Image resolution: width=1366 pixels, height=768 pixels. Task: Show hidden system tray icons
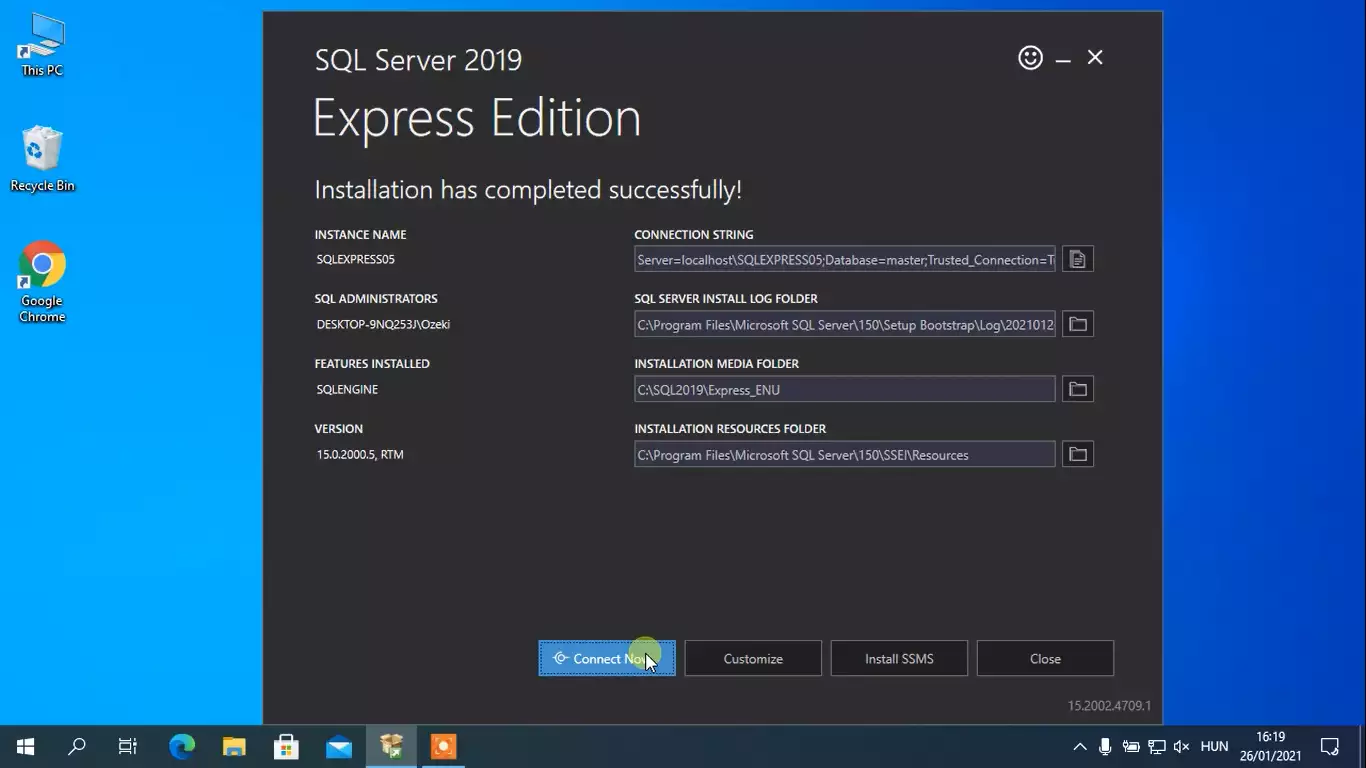[x=1080, y=746]
